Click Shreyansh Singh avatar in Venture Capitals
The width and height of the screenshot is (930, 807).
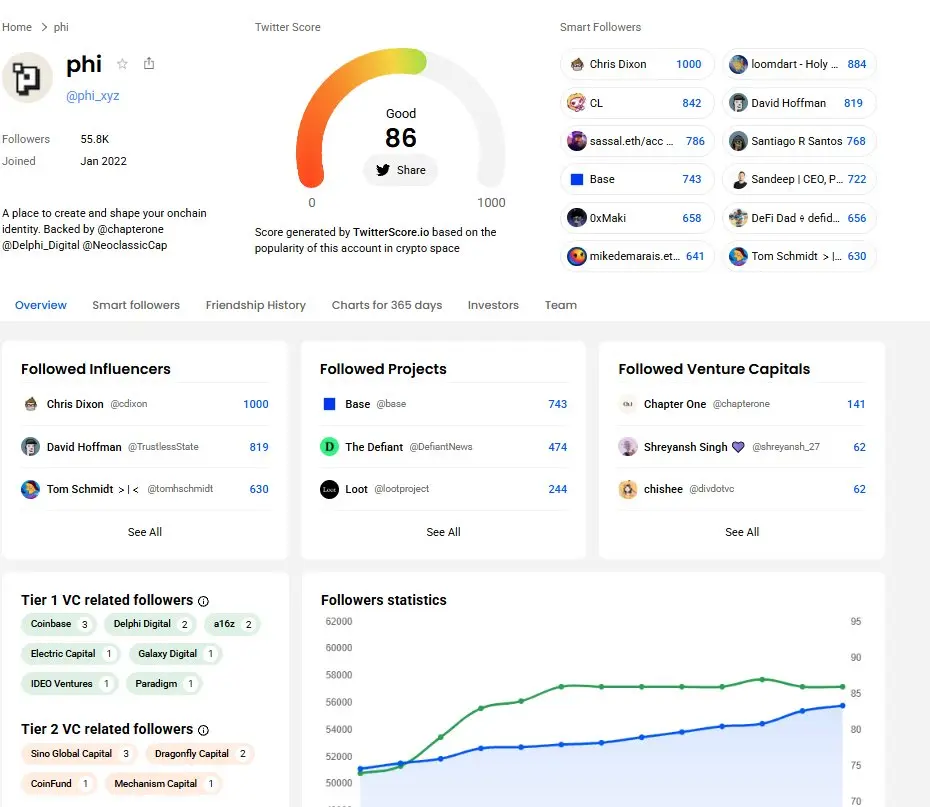coord(628,446)
